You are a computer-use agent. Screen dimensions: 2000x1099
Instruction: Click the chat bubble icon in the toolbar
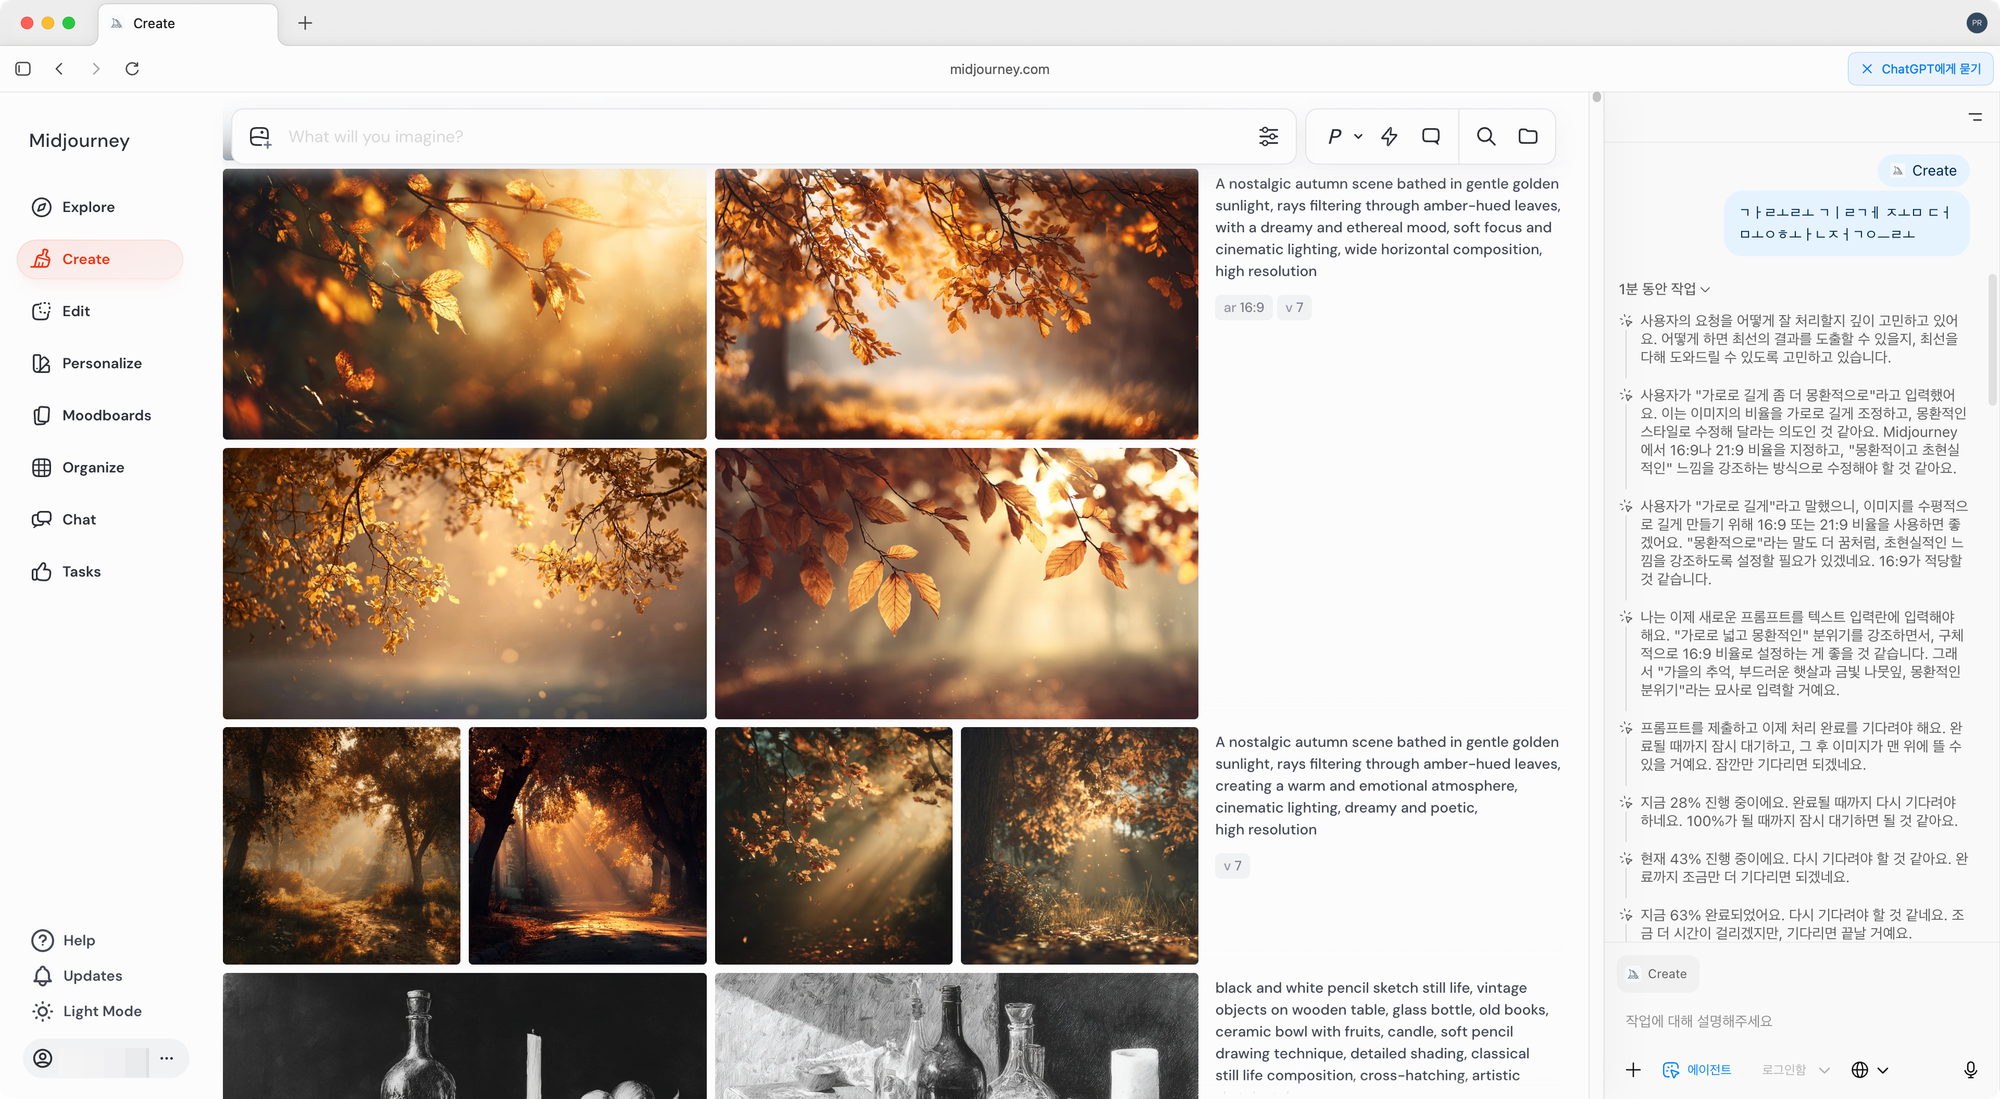(x=1431, y=136)
